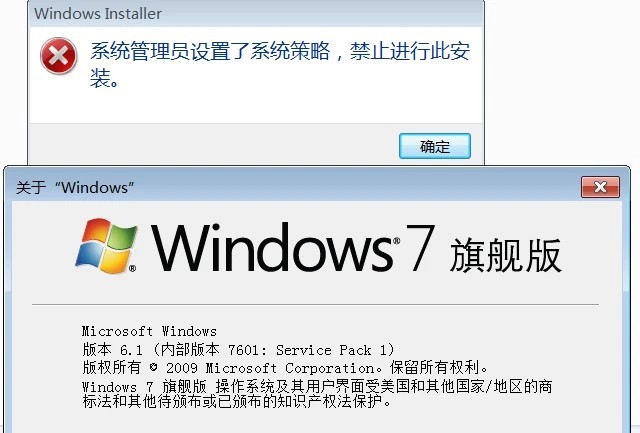Click the 系统管理员设置了系统策略 error message

point(280,64)
